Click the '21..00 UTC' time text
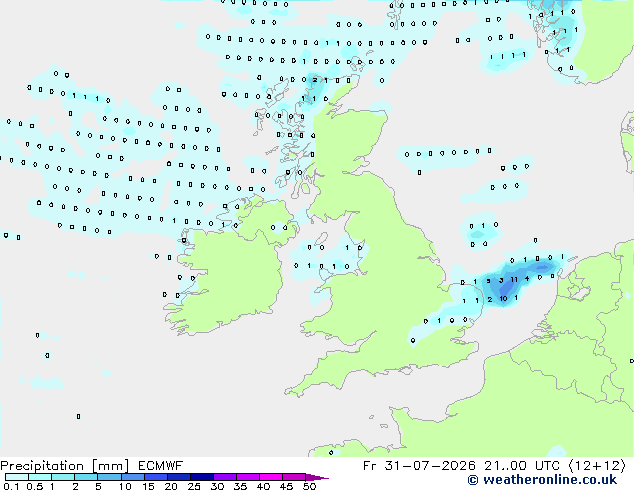Viewport: 634px width, 490px height. coord(522,466)
